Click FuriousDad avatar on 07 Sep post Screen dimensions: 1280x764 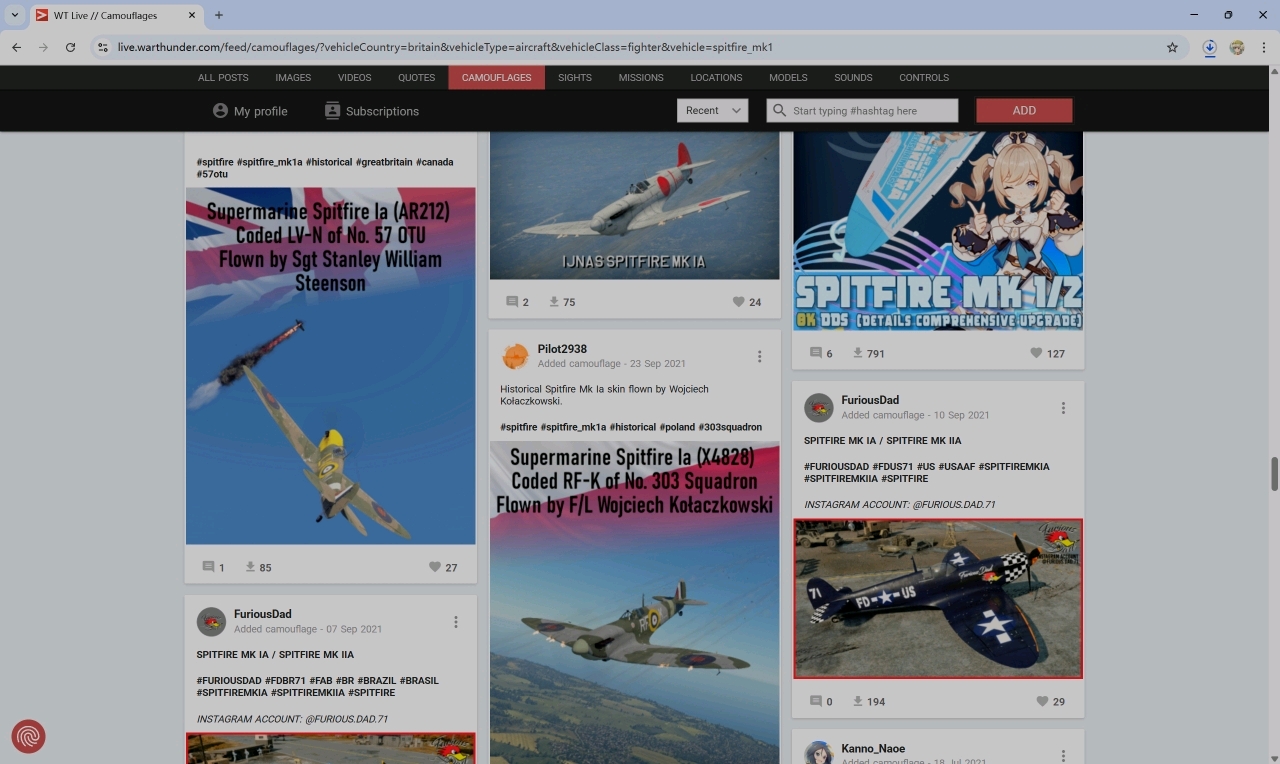point(211,621)
